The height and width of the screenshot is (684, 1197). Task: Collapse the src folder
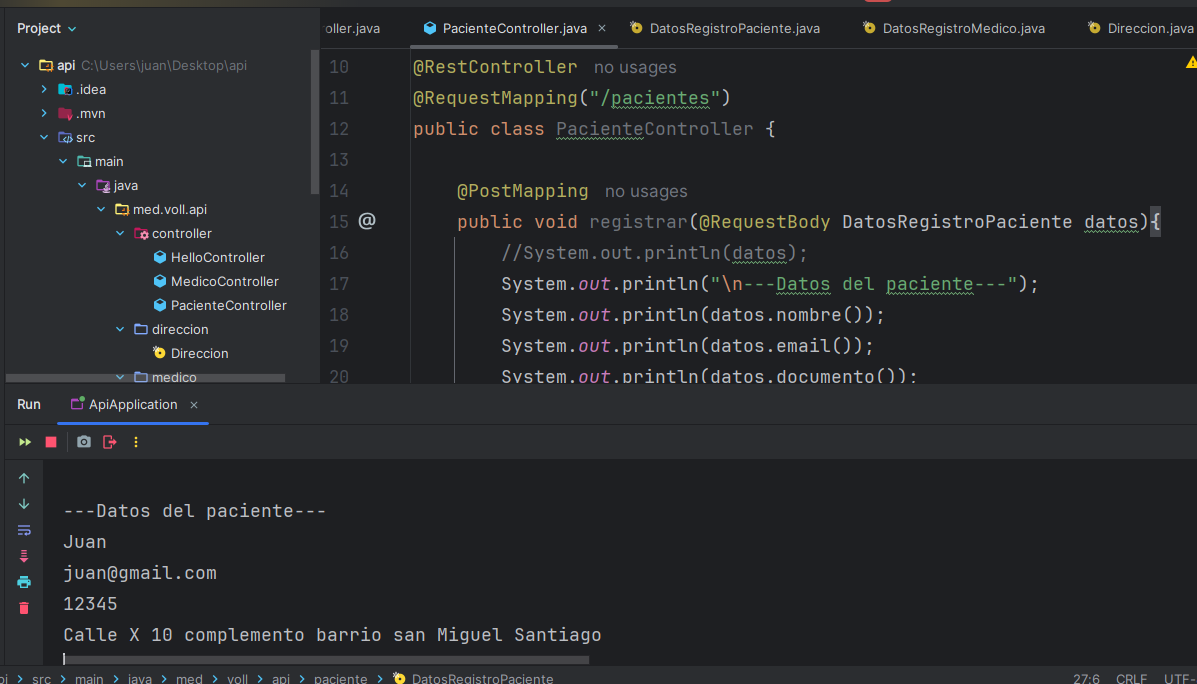[x=44, y=137]
